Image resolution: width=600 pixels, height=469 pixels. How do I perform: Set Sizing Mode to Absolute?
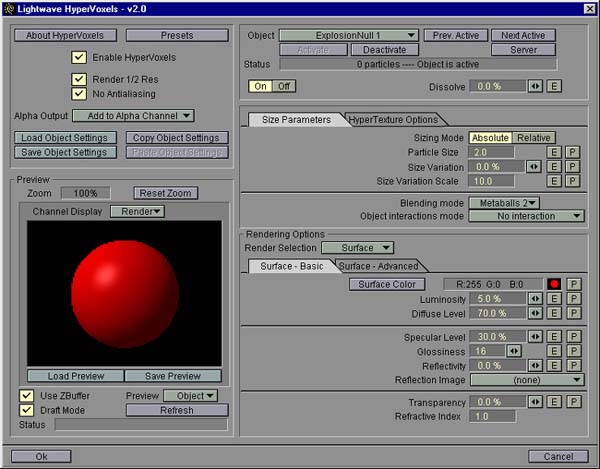point(491,138)
